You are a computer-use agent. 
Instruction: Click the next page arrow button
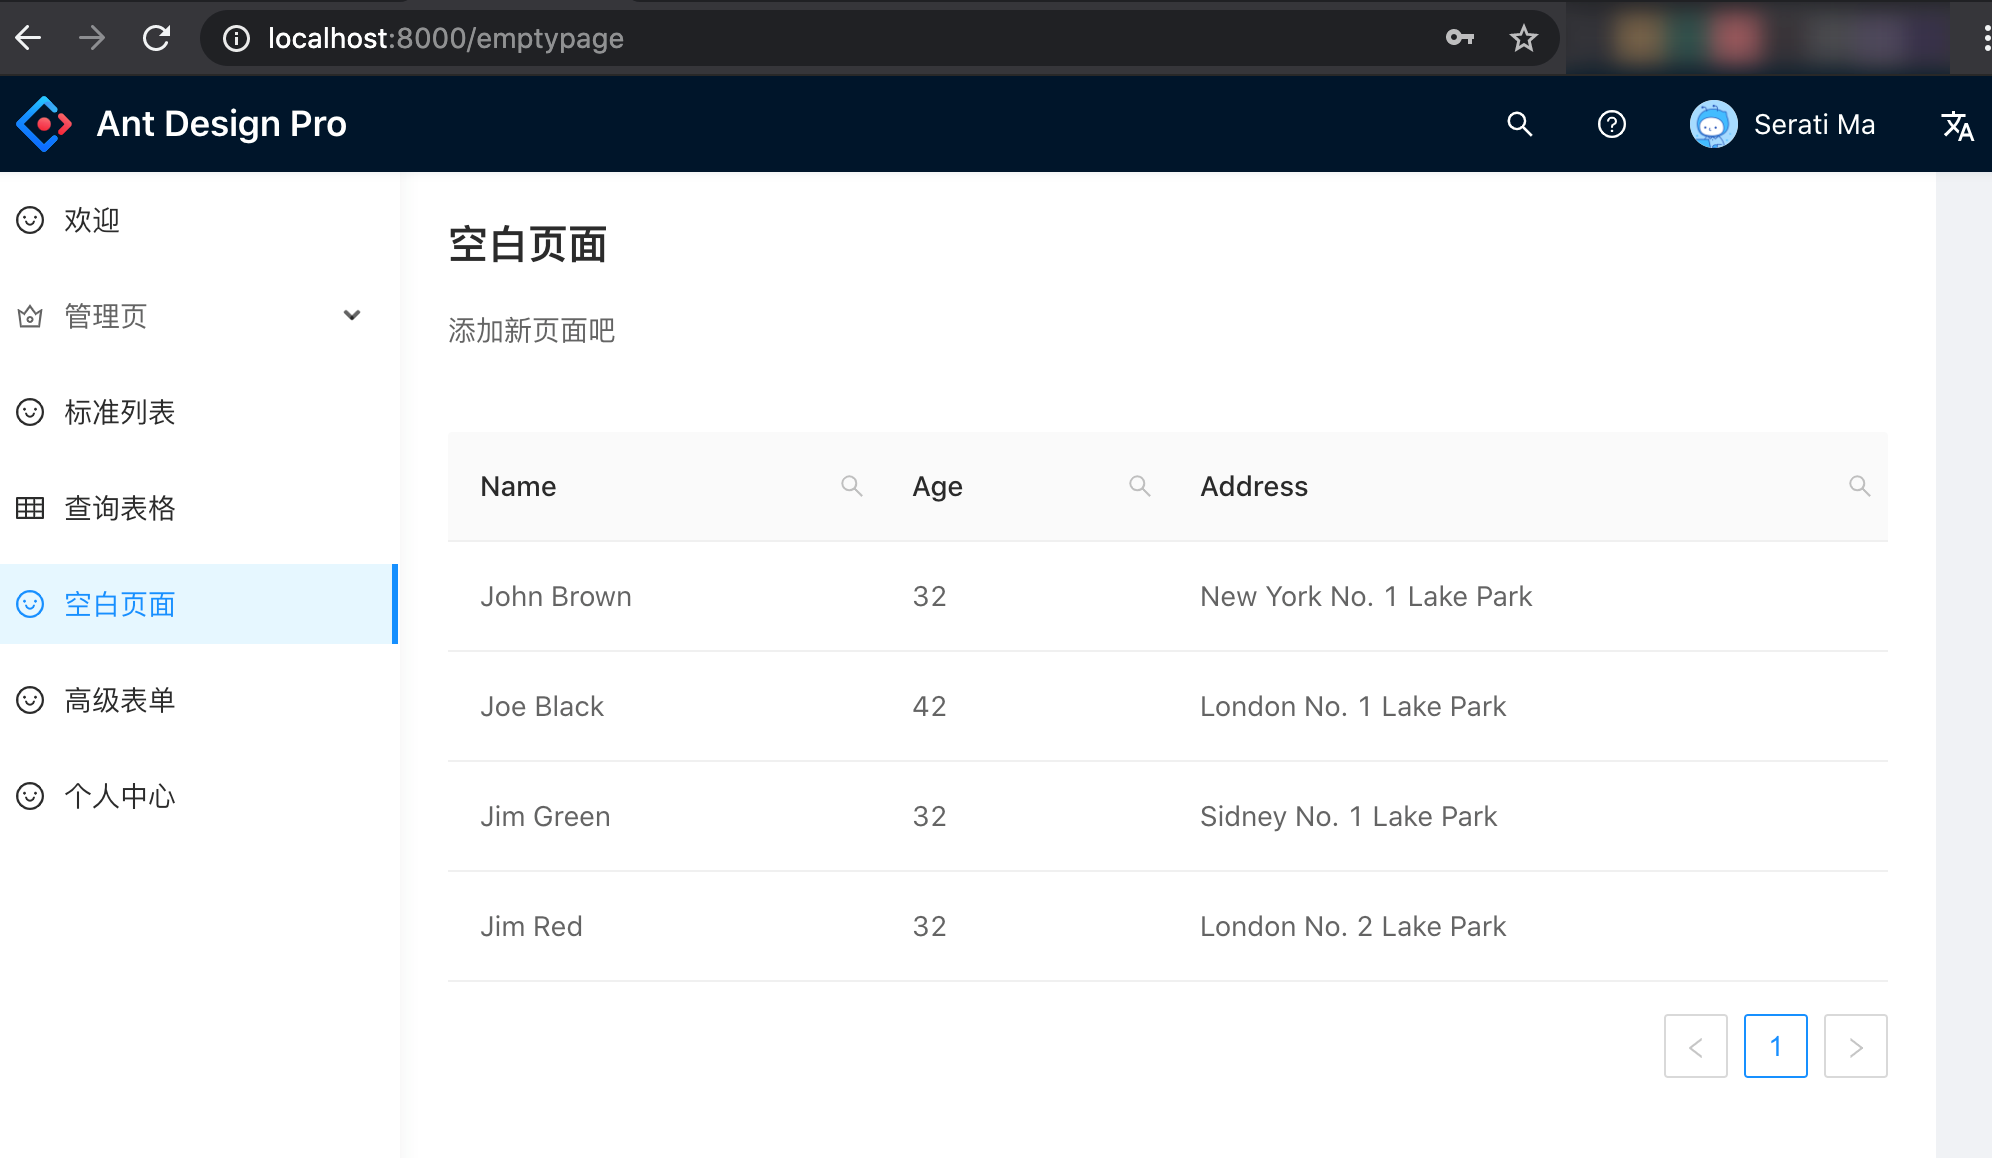pyautogui.click(x=1855, y=1046)
